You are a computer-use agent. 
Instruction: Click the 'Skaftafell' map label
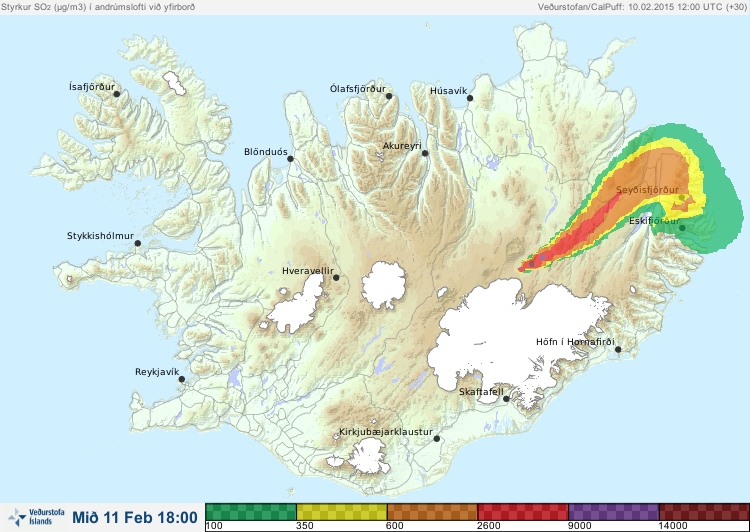click(x=481, y=392)
